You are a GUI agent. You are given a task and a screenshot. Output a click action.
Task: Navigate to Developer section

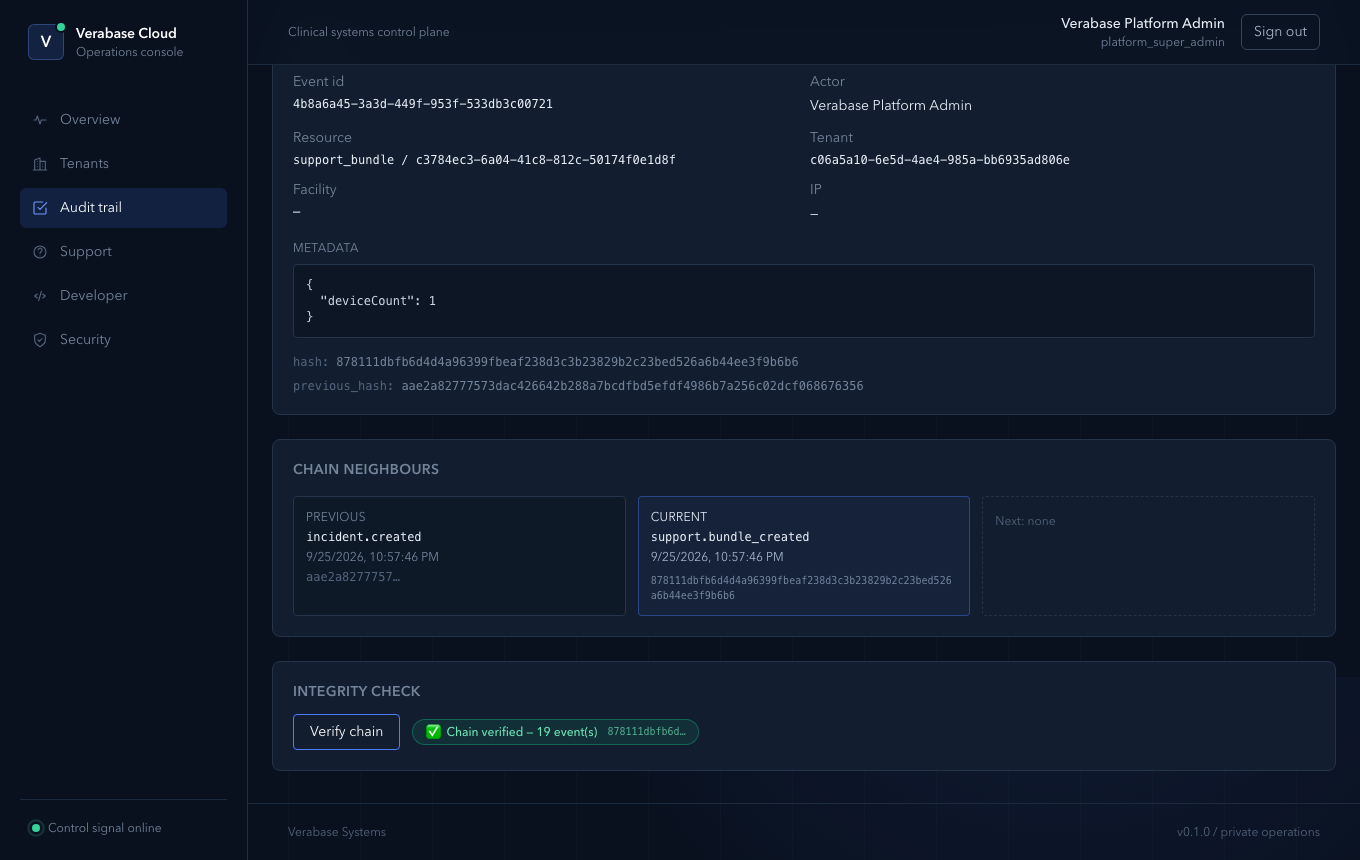tap(123, 296)
